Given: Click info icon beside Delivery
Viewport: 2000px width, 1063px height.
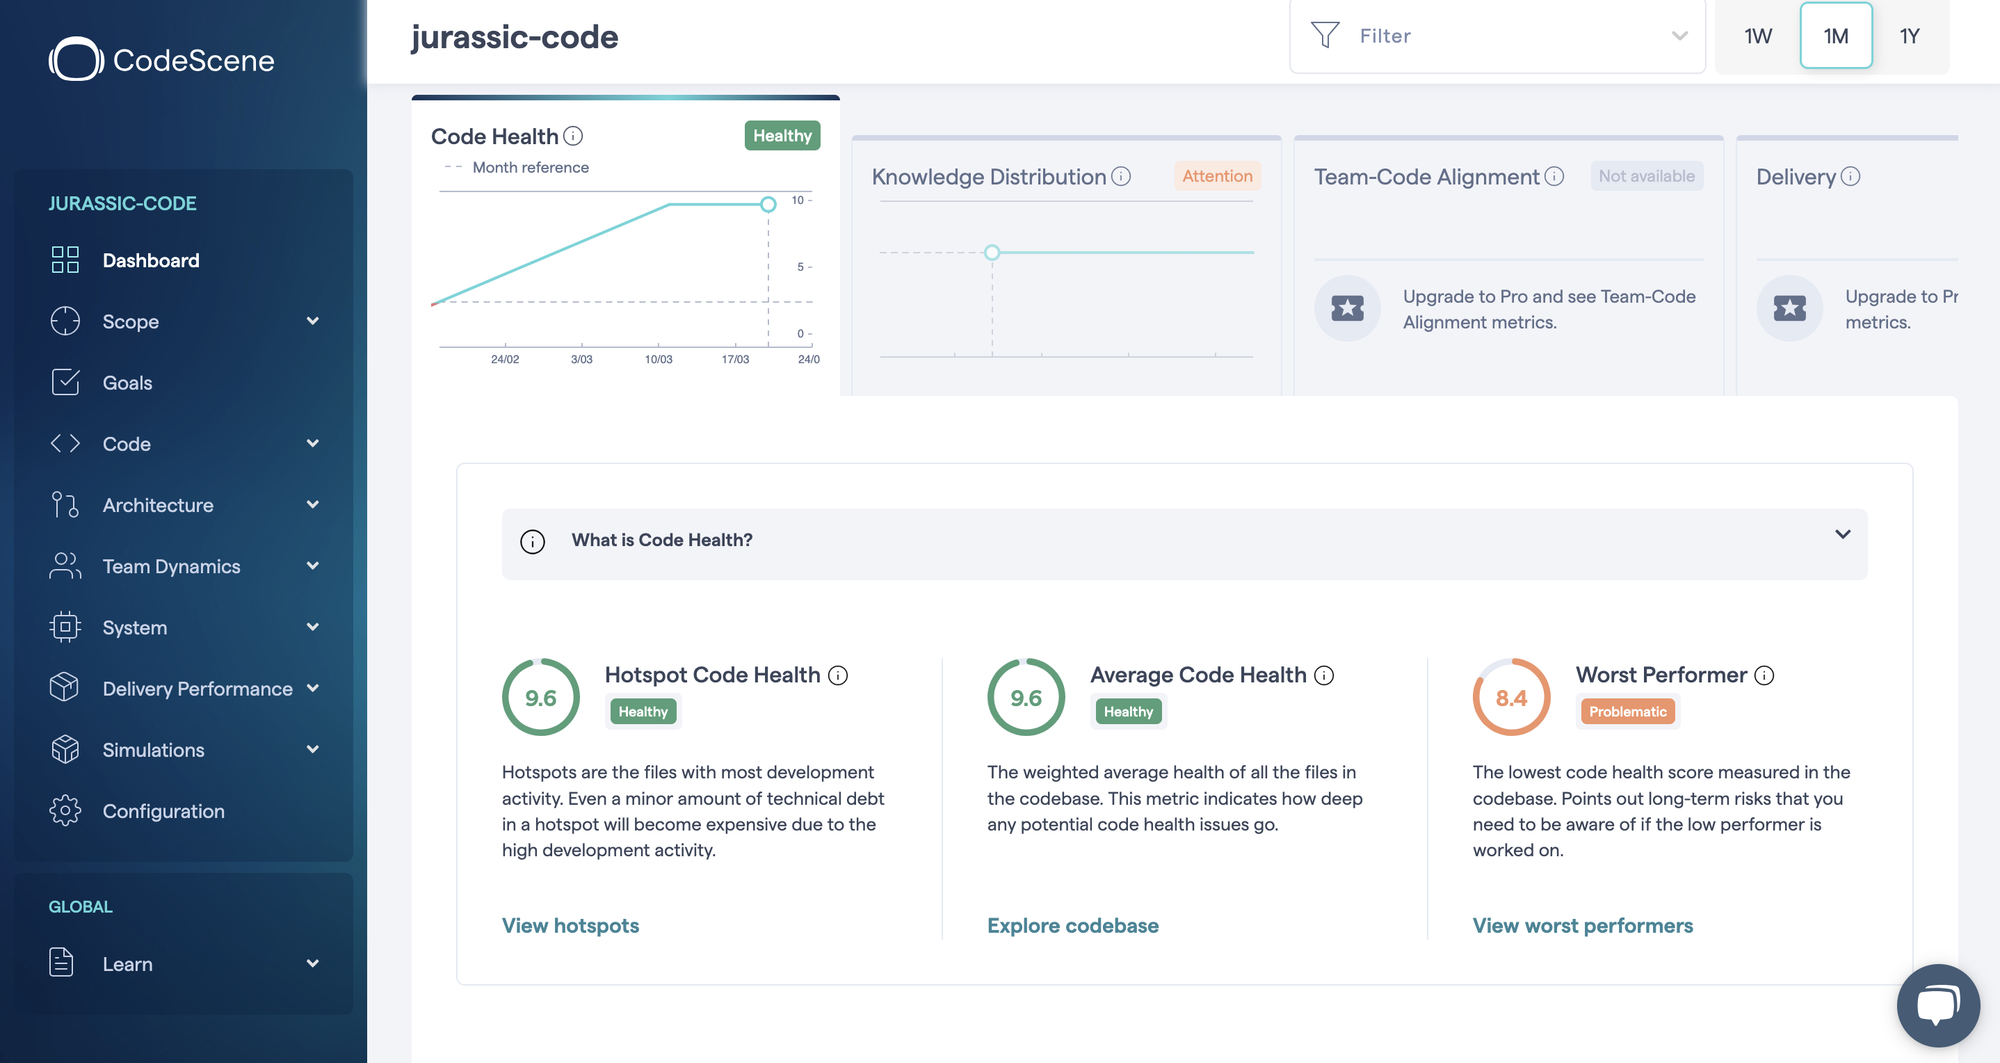Looking at the screenshot, I should tap(1851, 176).
